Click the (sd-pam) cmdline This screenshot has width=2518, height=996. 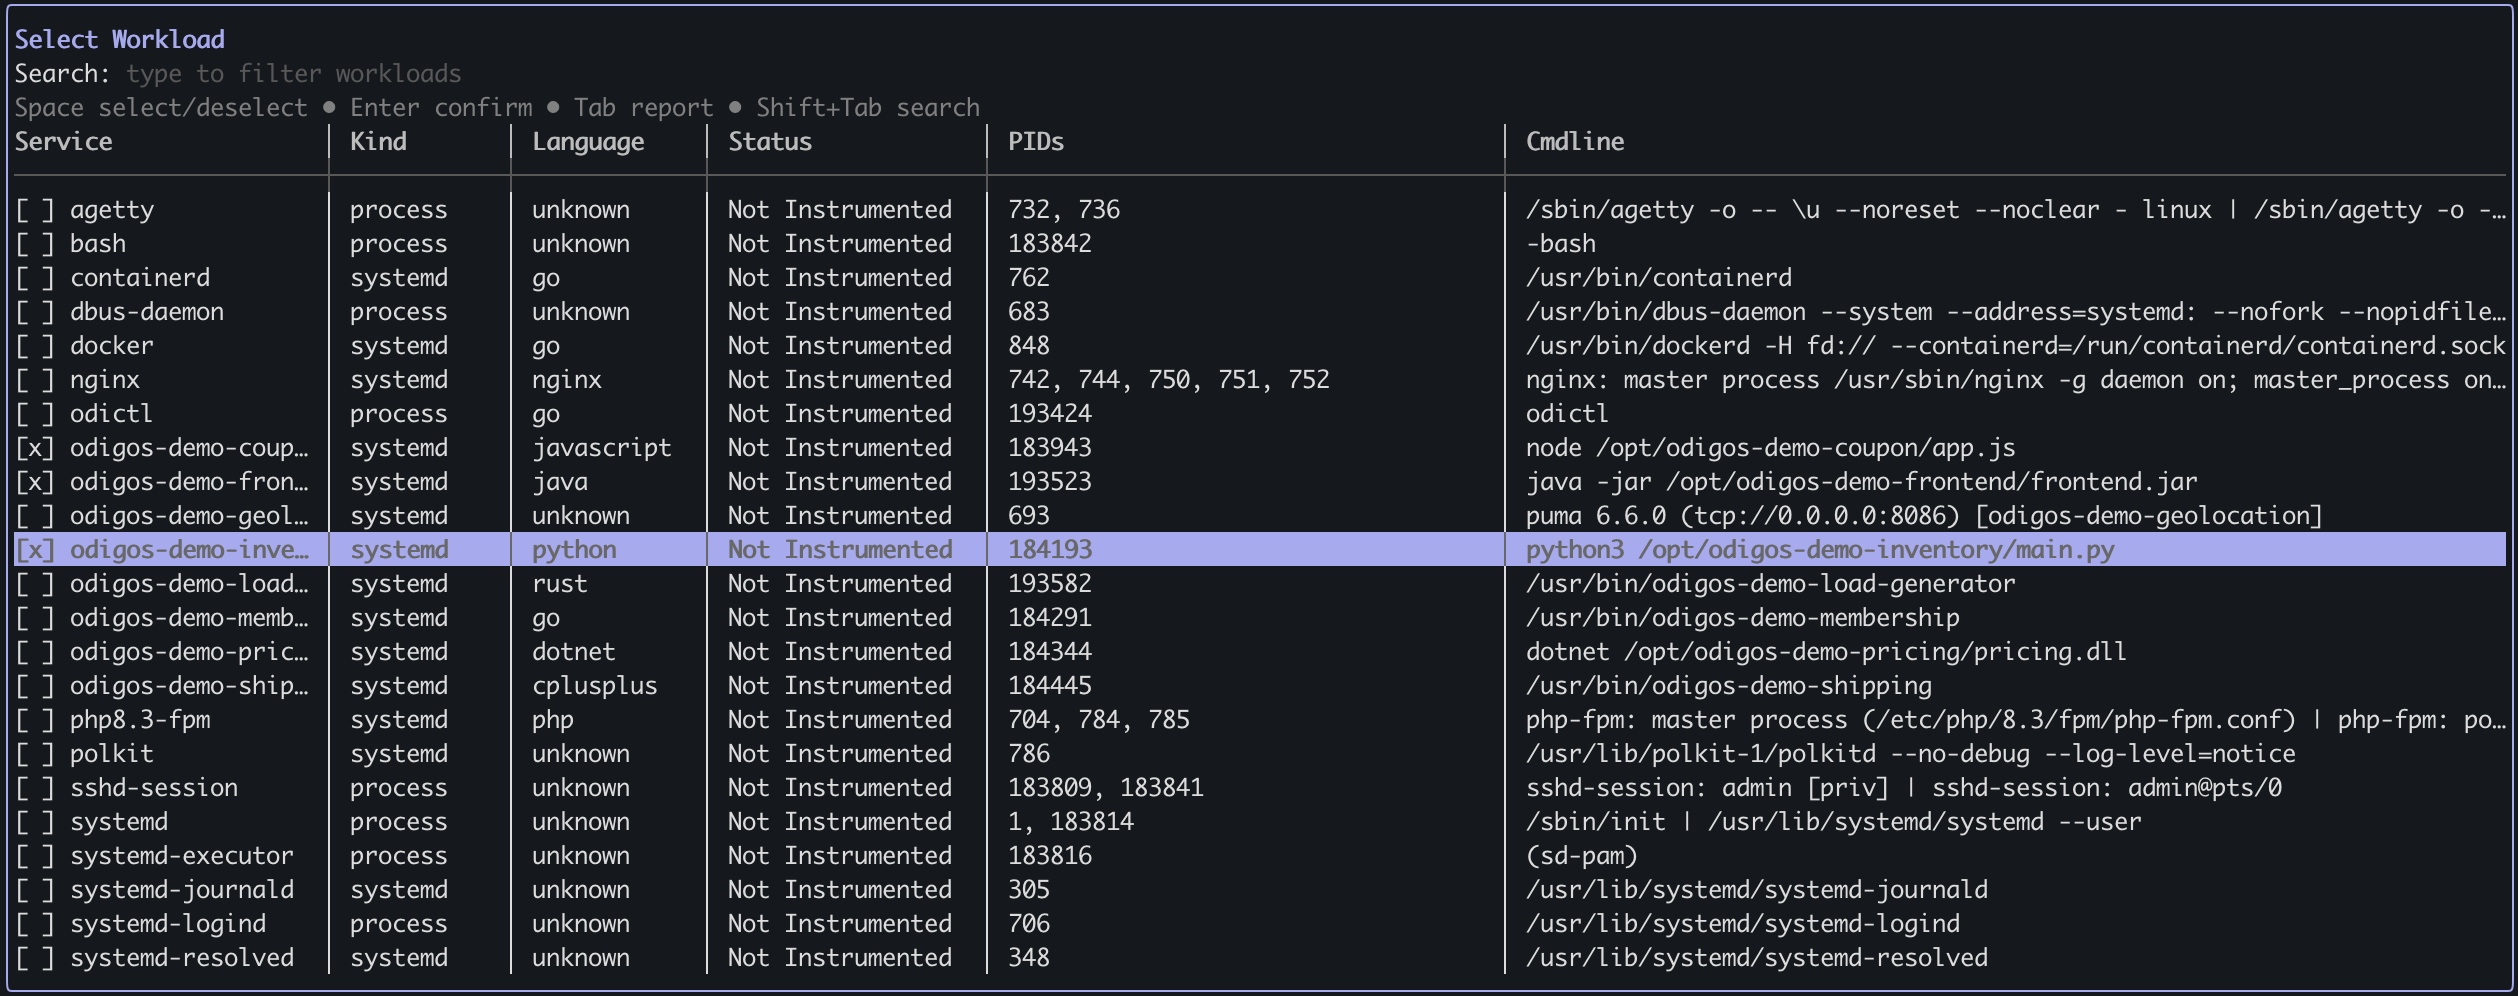pyautogui.click(x=1582, y=856)
